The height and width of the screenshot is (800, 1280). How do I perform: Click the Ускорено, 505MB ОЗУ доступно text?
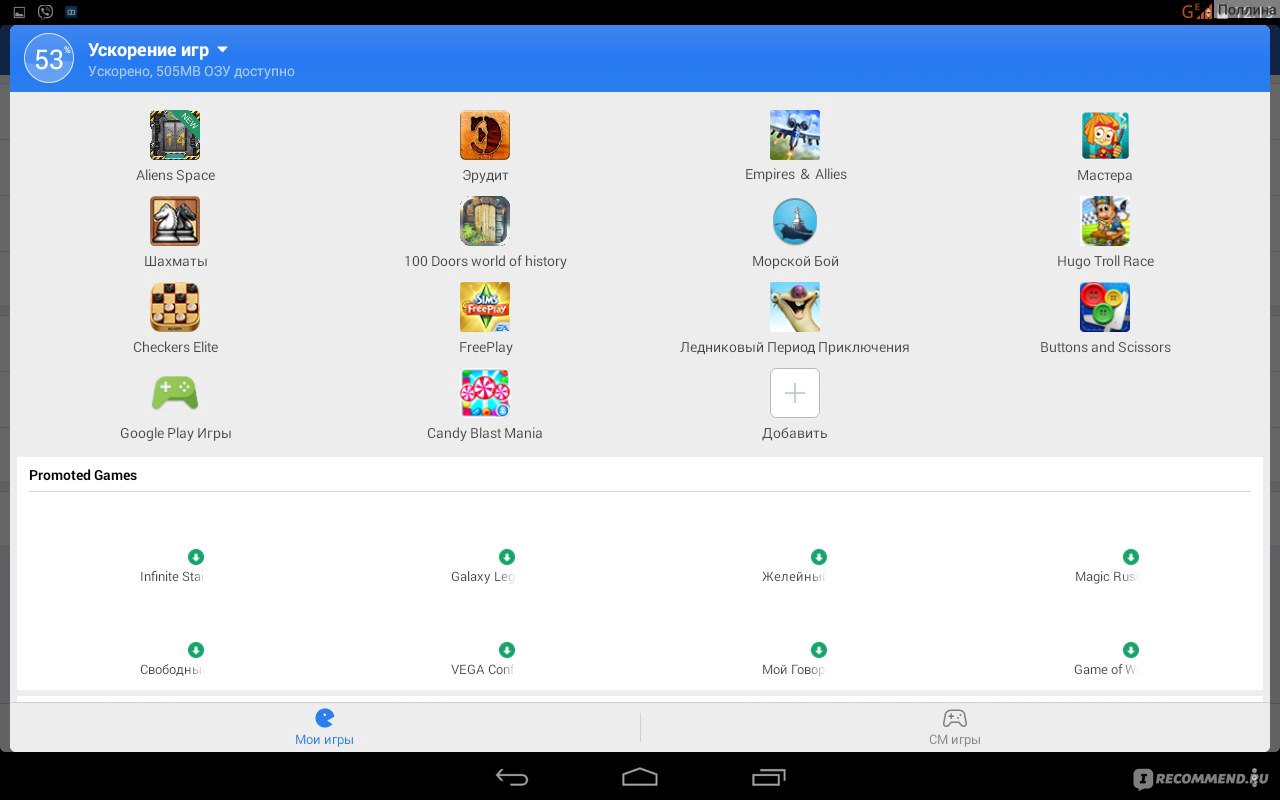click(191, 72)
